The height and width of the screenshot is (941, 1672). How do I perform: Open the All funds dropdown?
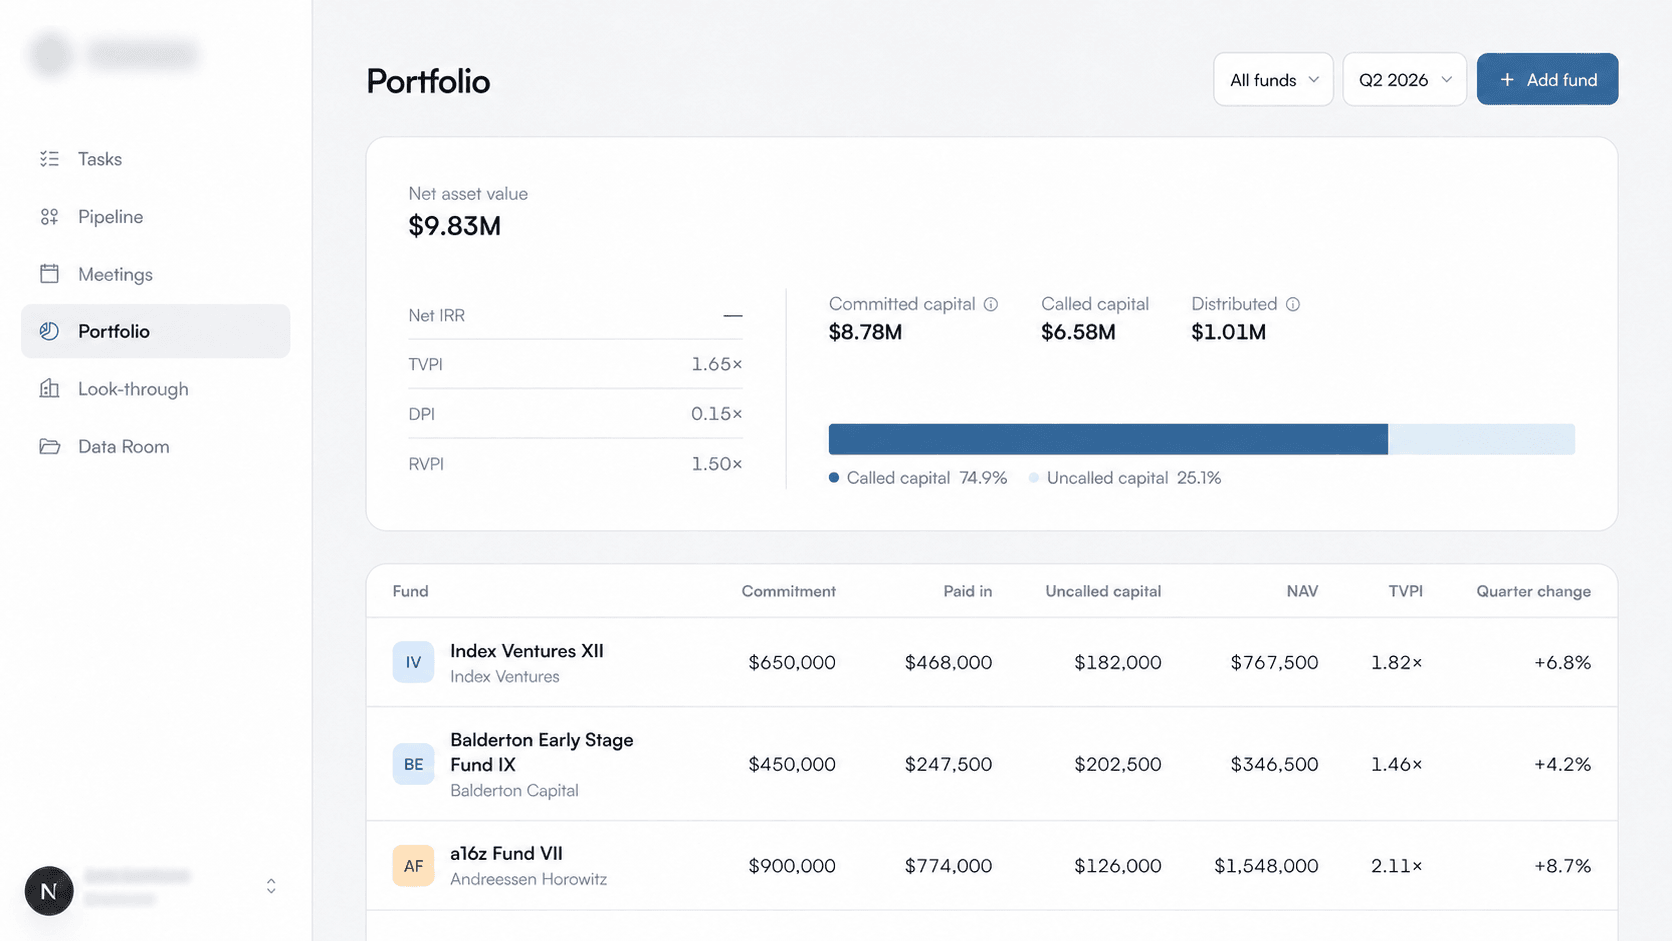coord(1273,79)
